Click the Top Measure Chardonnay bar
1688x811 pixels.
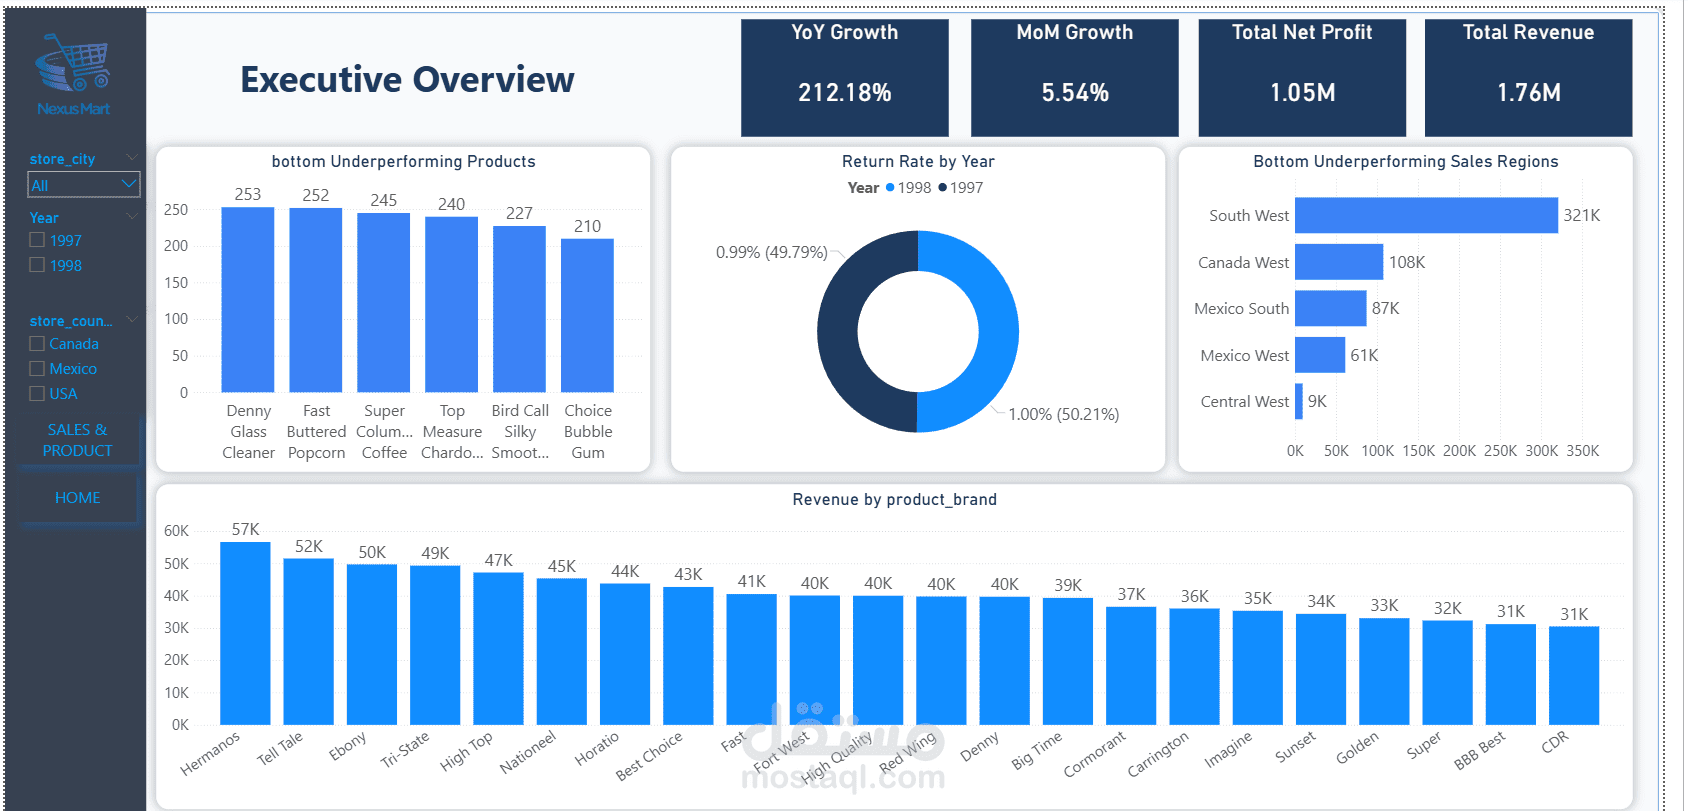(452, 304)
